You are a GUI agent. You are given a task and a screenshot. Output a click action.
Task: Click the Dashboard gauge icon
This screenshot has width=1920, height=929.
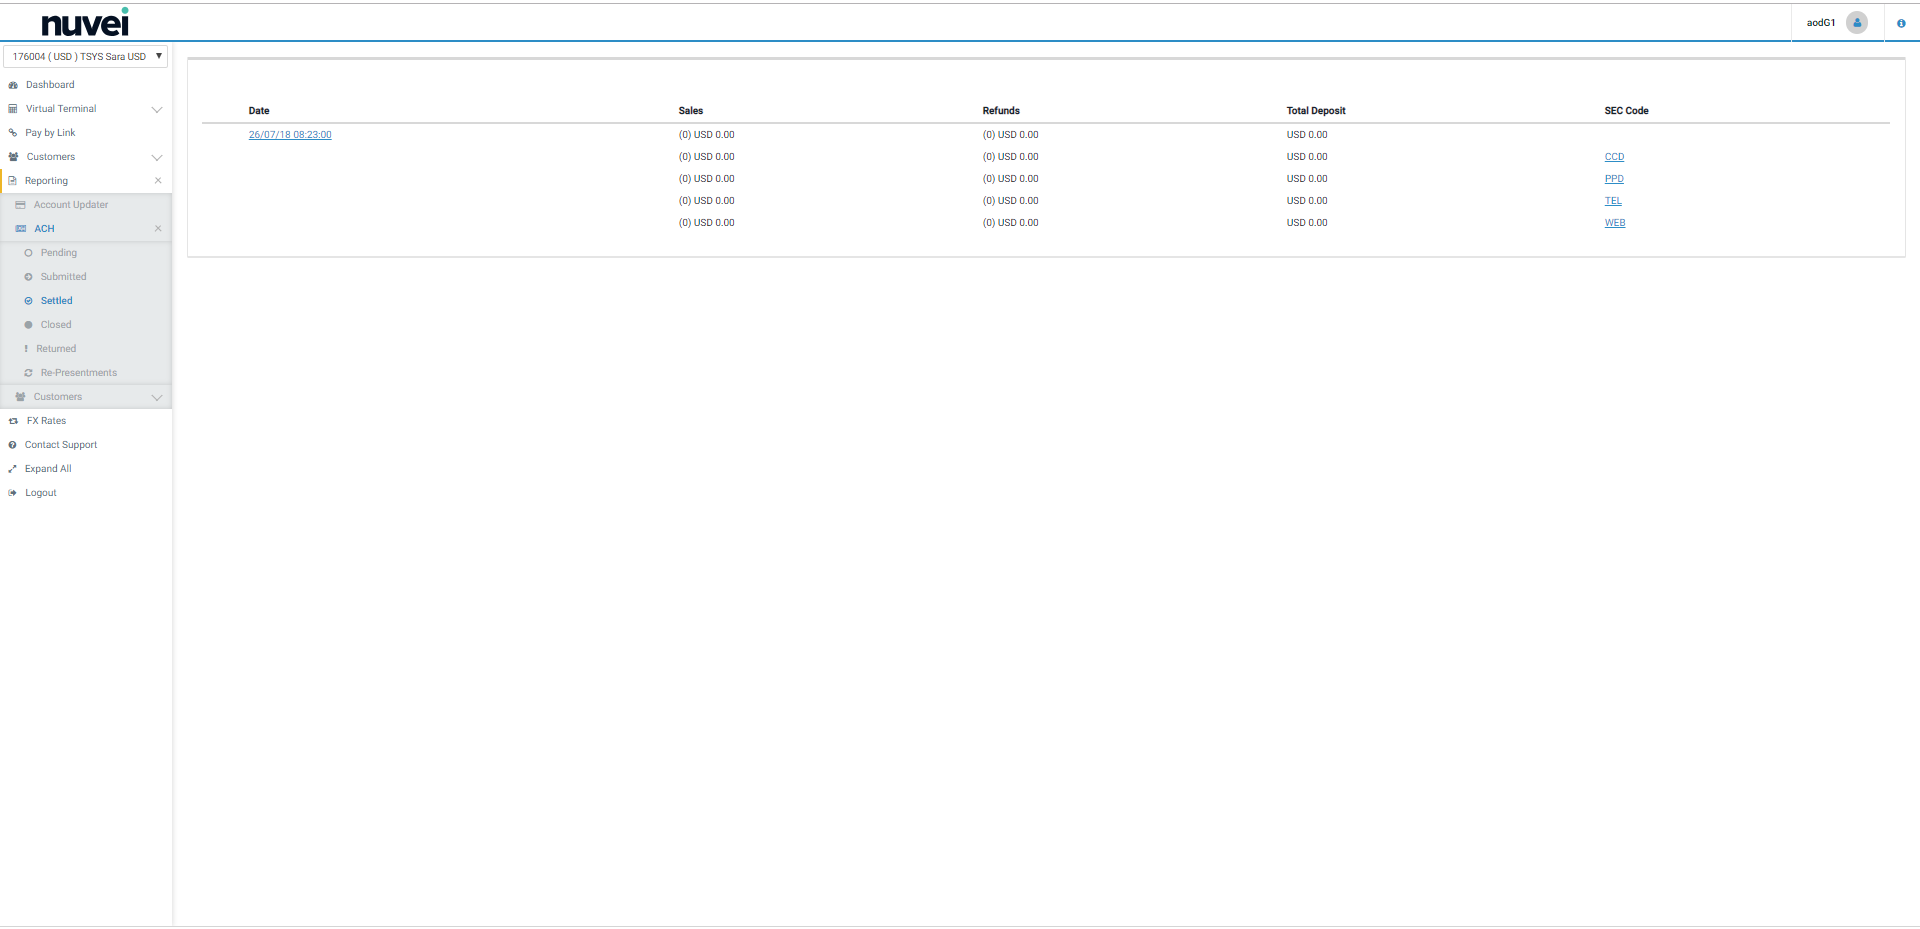[13, 85]
